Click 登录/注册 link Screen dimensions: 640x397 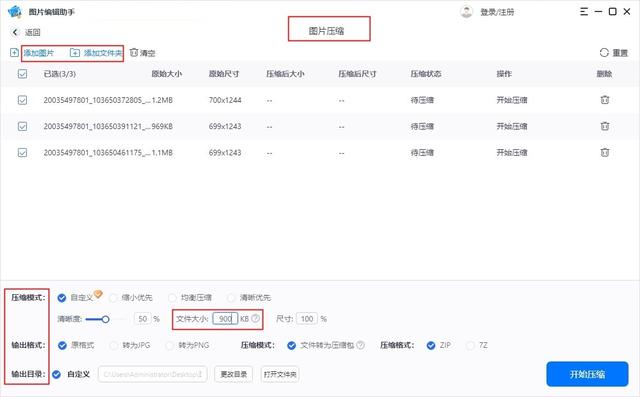click(x=497, y=12)
